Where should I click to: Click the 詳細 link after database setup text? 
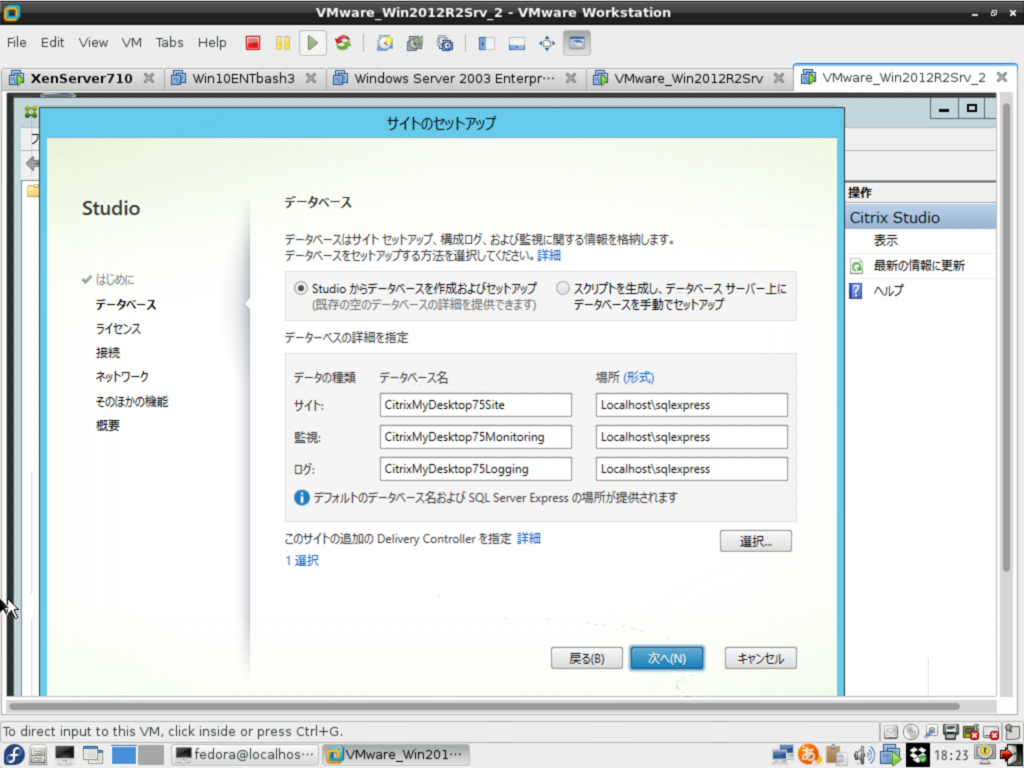(549, 255)
